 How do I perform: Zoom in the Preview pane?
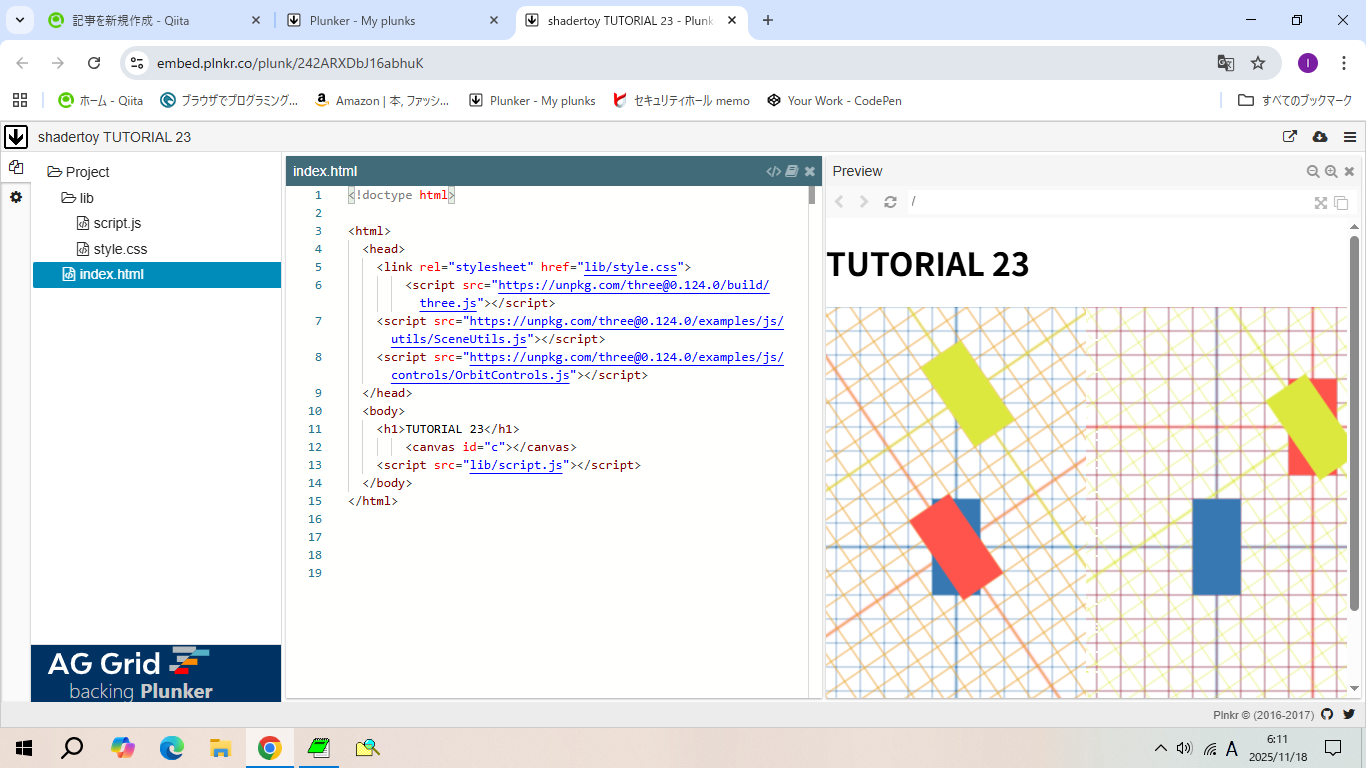click(1331, 171)
